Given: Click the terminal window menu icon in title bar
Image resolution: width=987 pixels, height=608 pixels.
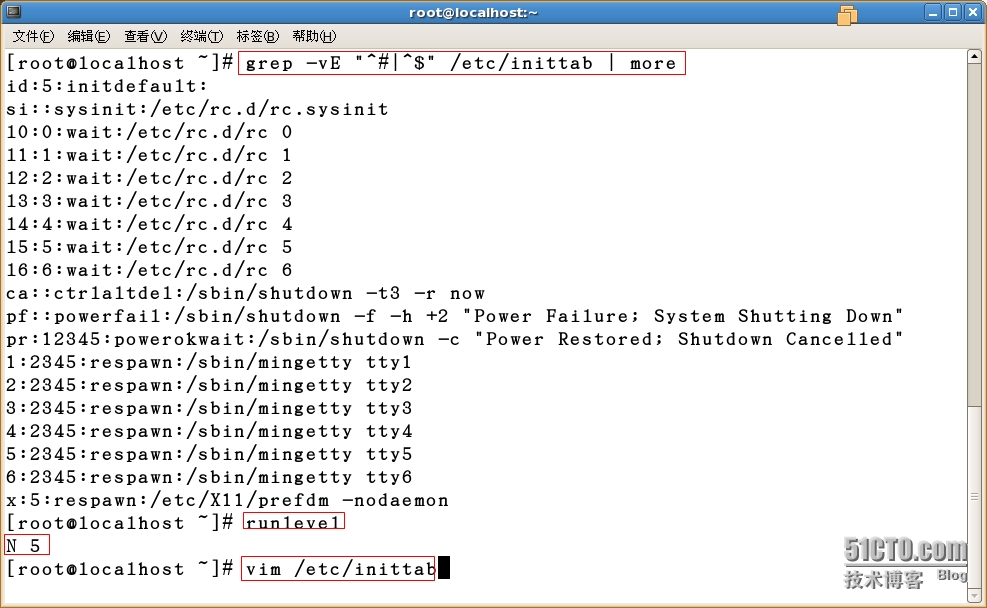Looking at the screenshot, I should point(13,12).
